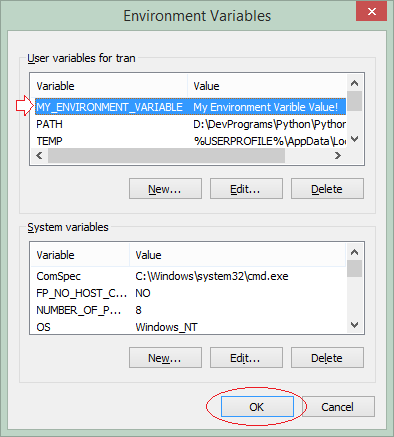Select the OS system variable row
The image size is (394, 437).
point(188,327)
